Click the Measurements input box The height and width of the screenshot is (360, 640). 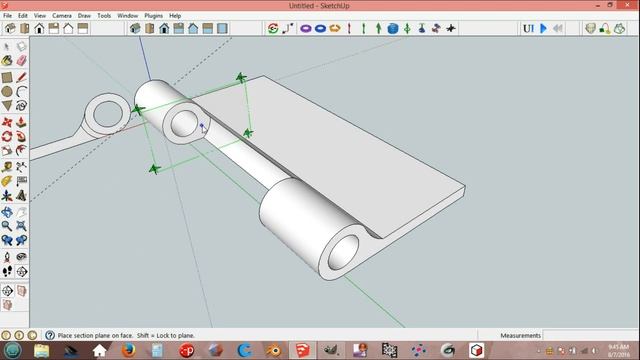click(590, 336)
